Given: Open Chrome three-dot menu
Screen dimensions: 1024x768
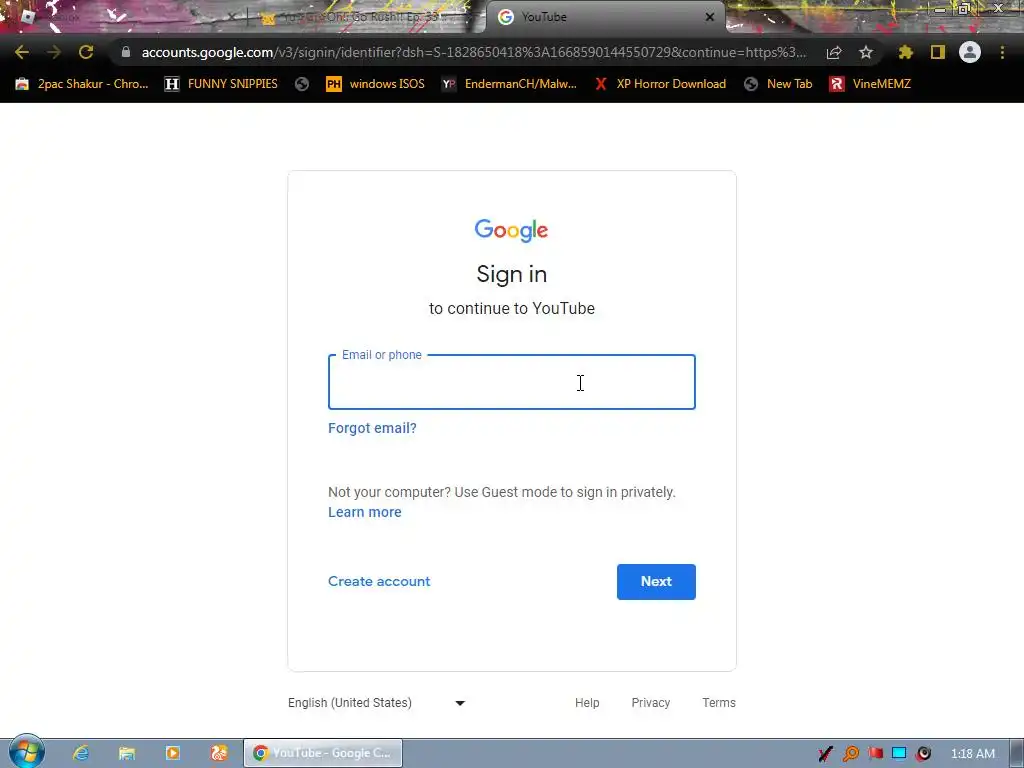Looking at the screenshot, I should pos(1002,52).
